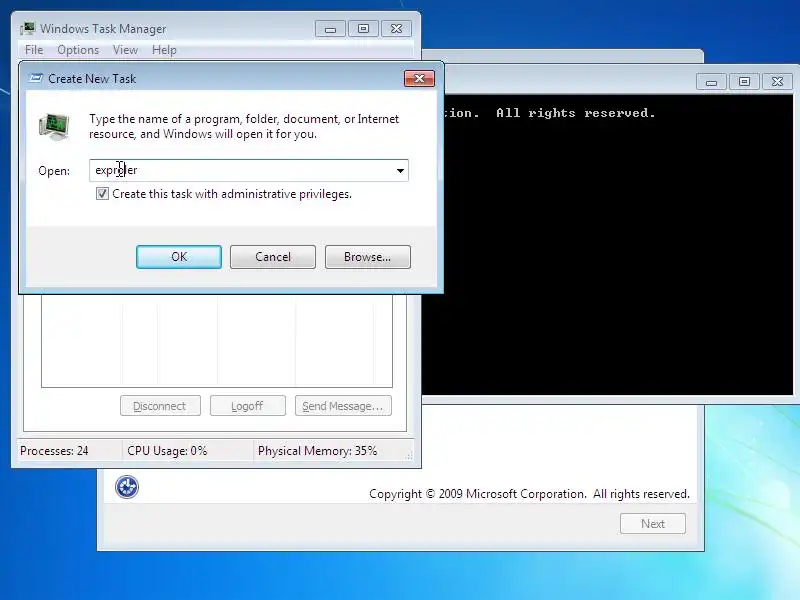Click the Task Manager resize grip
The height and width of the screenshot is (600, 800).
[x=409, y=456]
